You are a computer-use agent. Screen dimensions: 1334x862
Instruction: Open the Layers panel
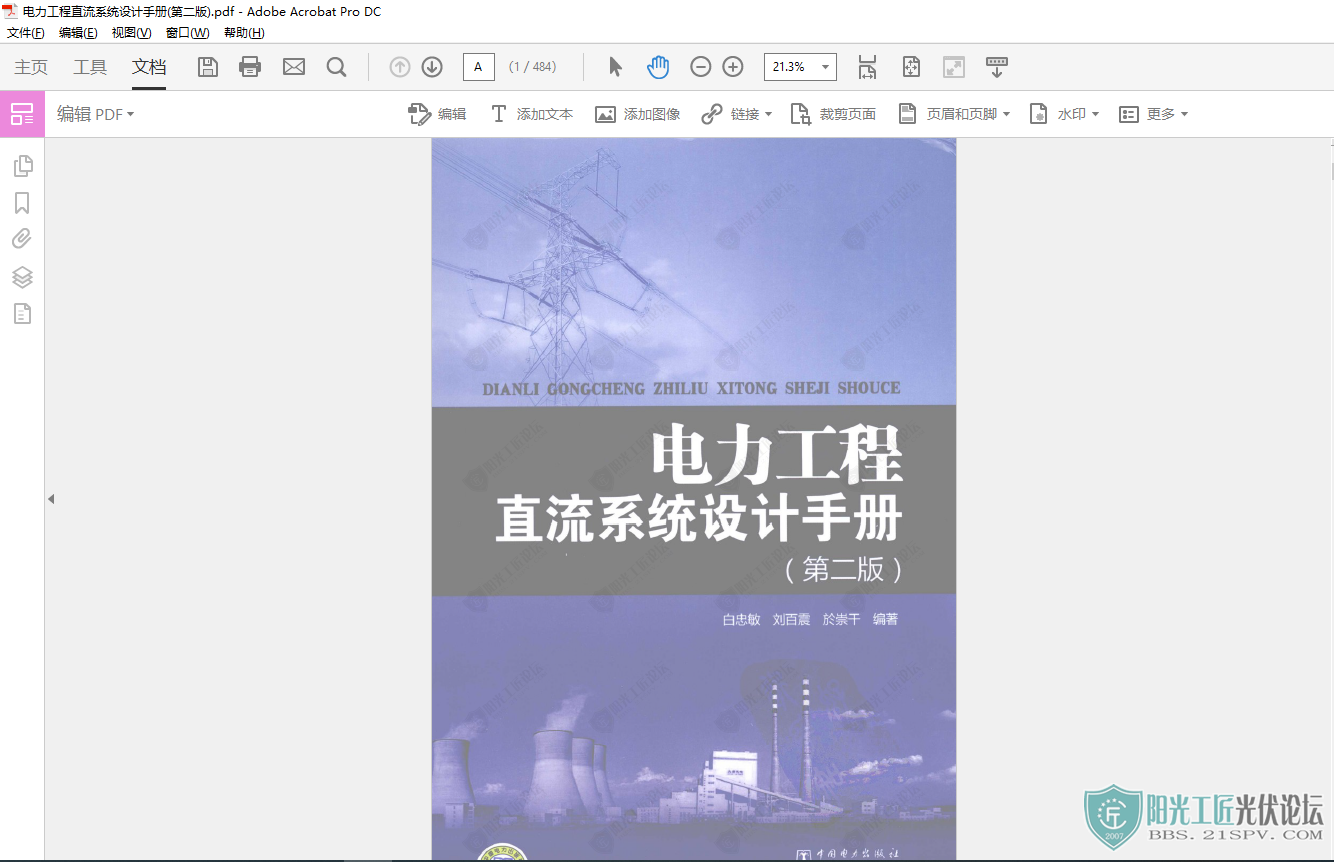tap(22, 277)
